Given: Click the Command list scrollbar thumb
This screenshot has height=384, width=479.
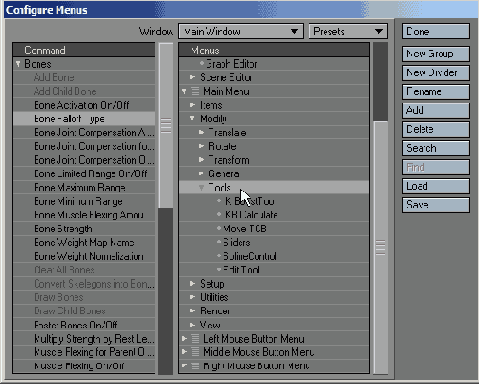Looking at the screenshot, I should (x=166, y=126).
